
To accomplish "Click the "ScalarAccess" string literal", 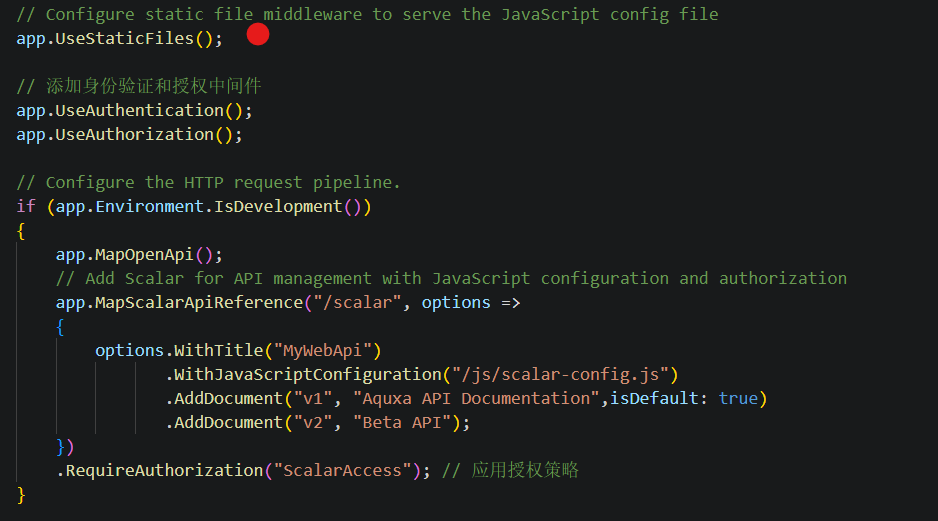I will tap(342, 471).
